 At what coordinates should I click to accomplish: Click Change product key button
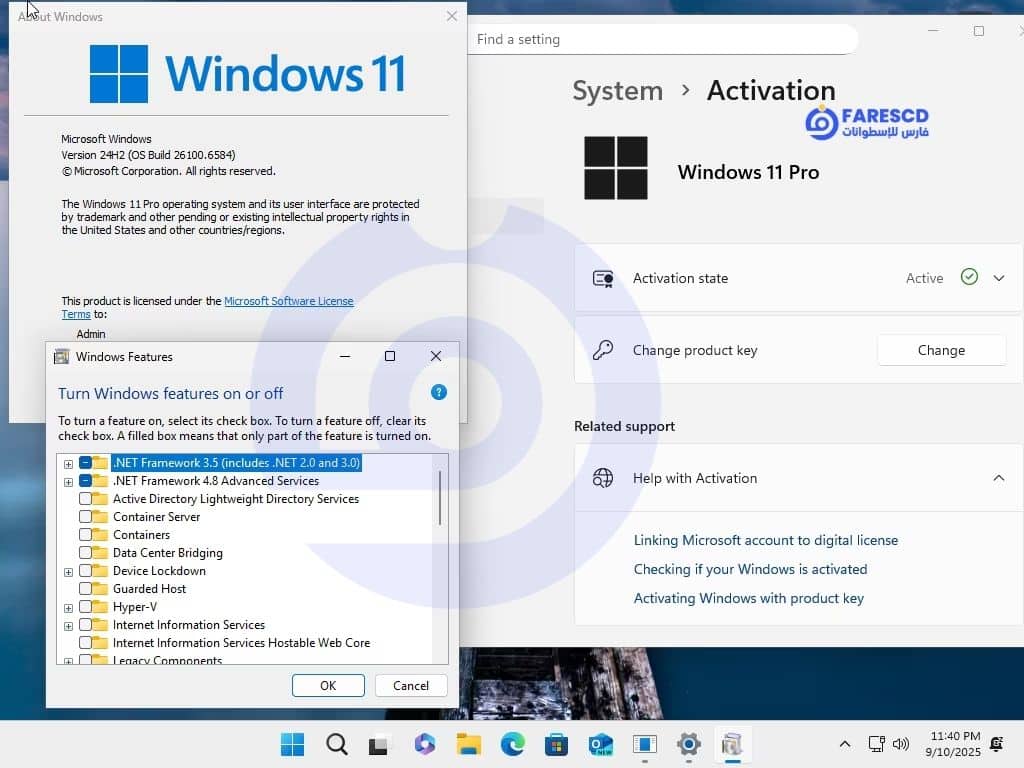point(941,350)
